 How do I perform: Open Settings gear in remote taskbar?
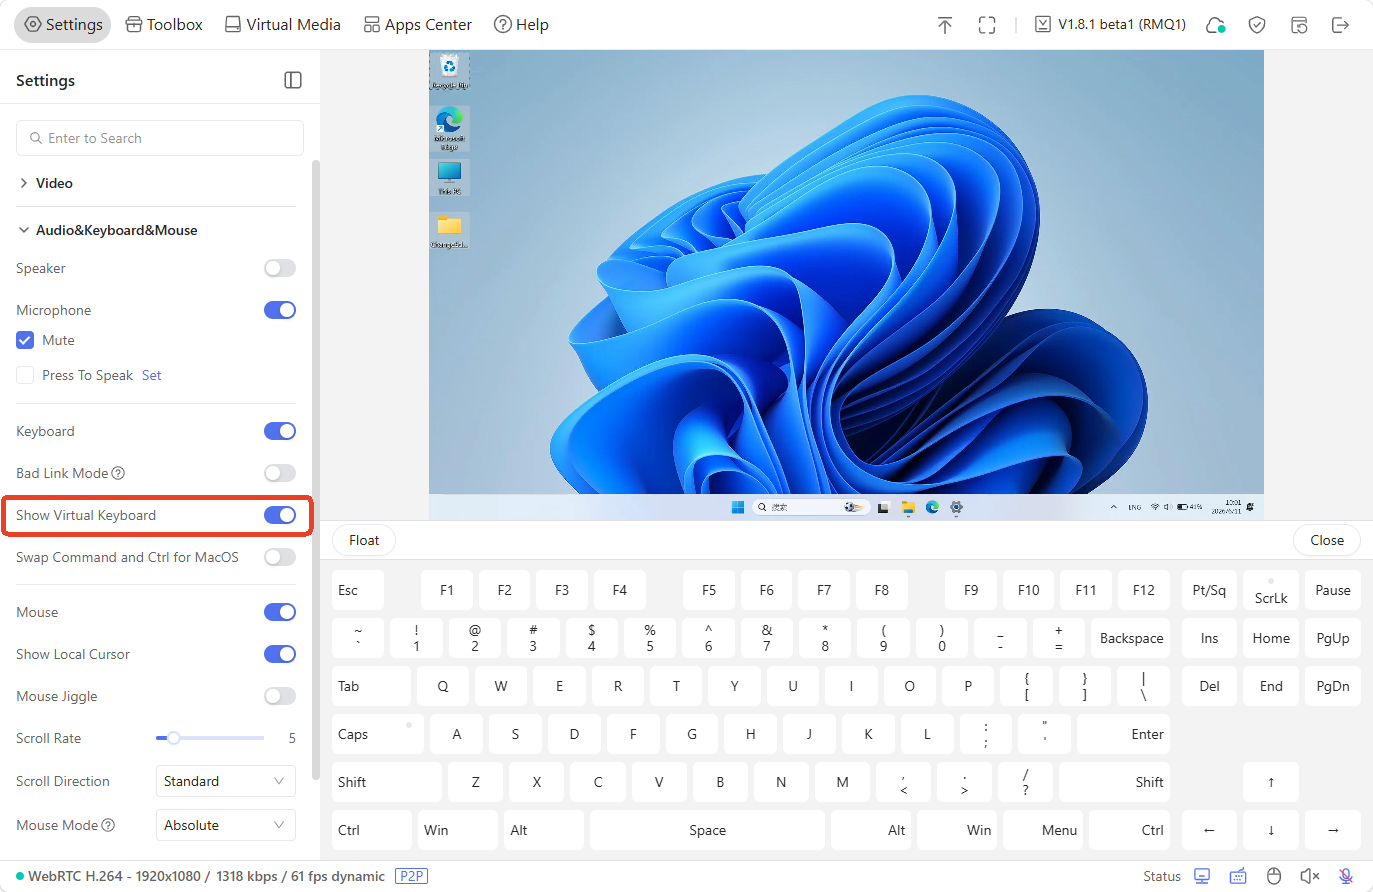coord(956,507)
